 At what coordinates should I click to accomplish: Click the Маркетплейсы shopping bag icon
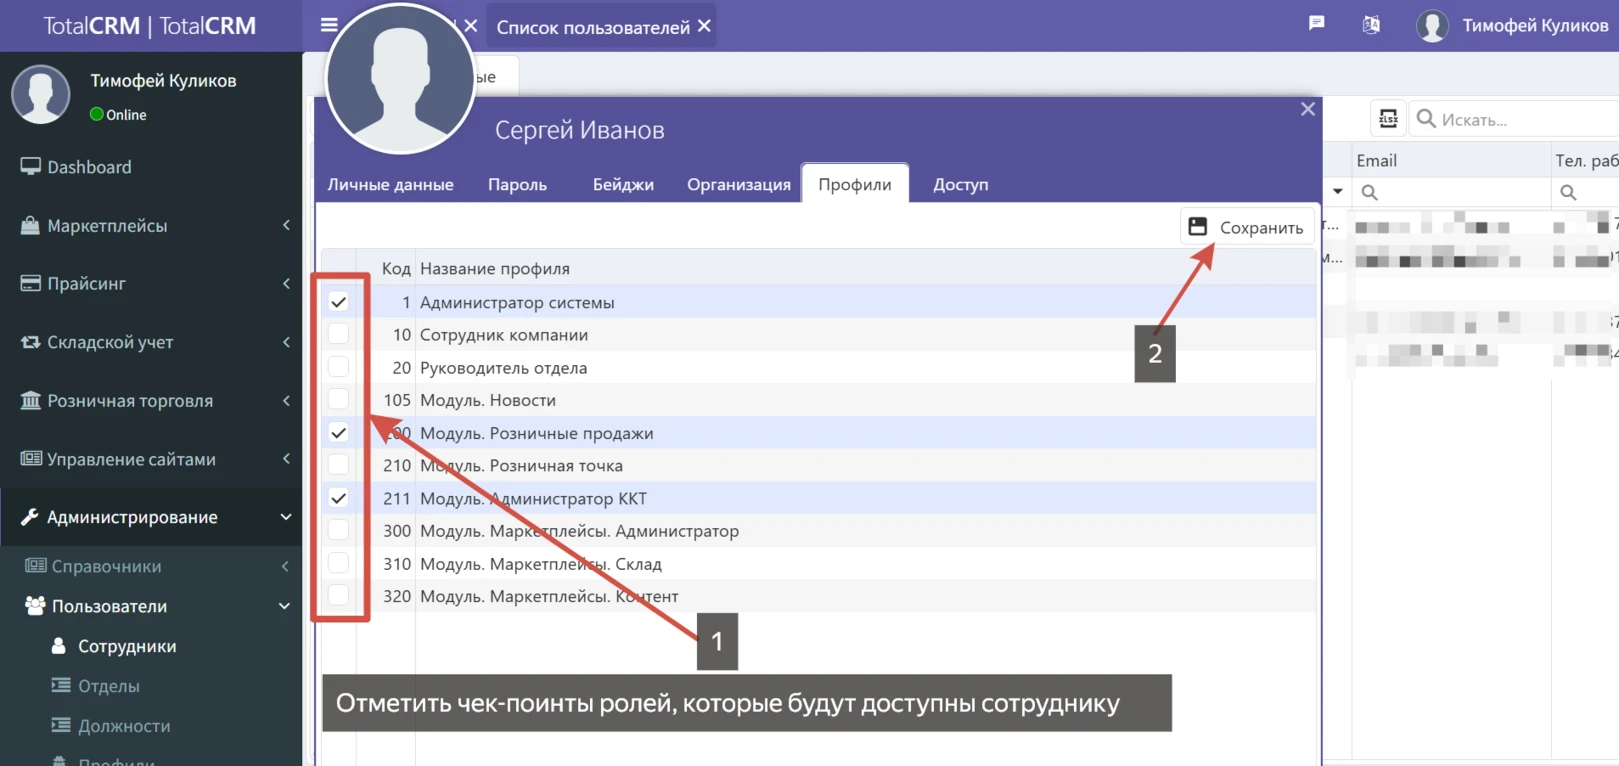pyautogui.click(x=30, y=226)
